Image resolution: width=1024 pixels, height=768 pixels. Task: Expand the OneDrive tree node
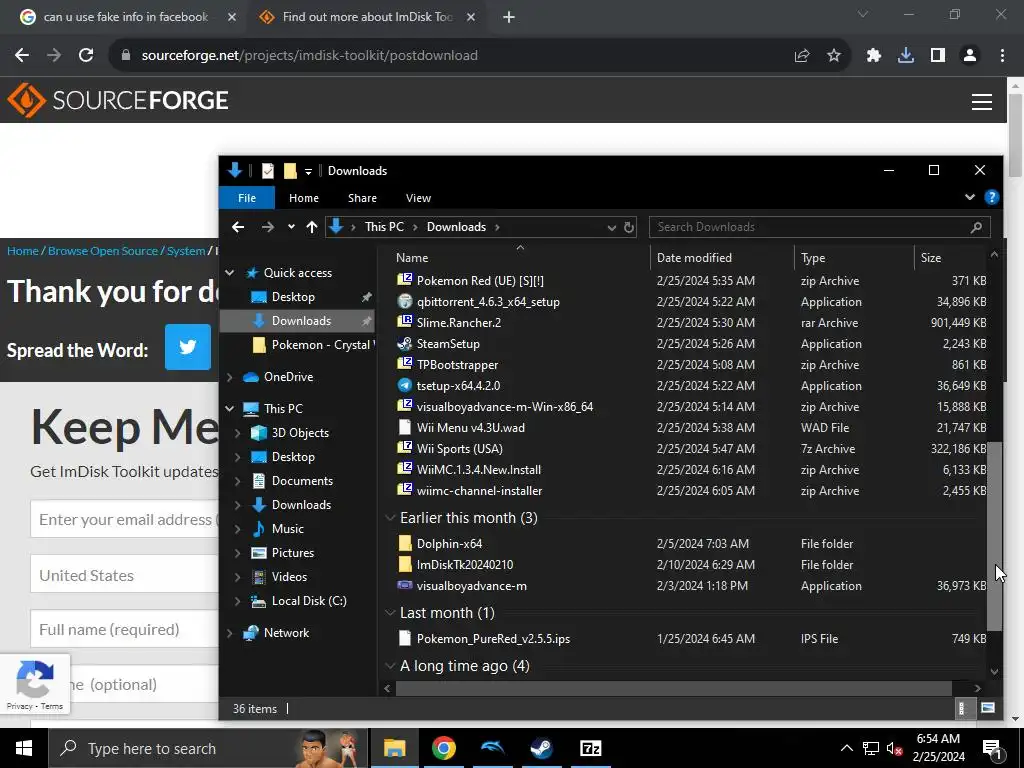(229, 377)
